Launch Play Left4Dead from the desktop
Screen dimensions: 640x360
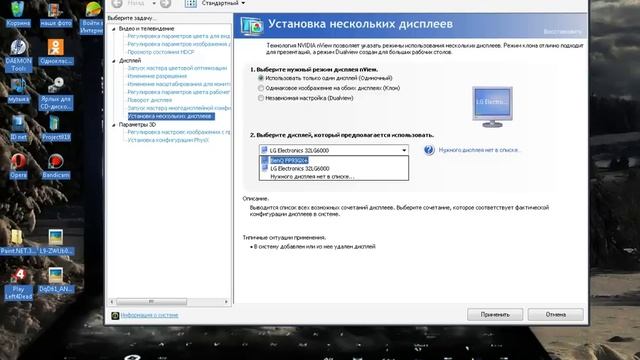point(18,284)
